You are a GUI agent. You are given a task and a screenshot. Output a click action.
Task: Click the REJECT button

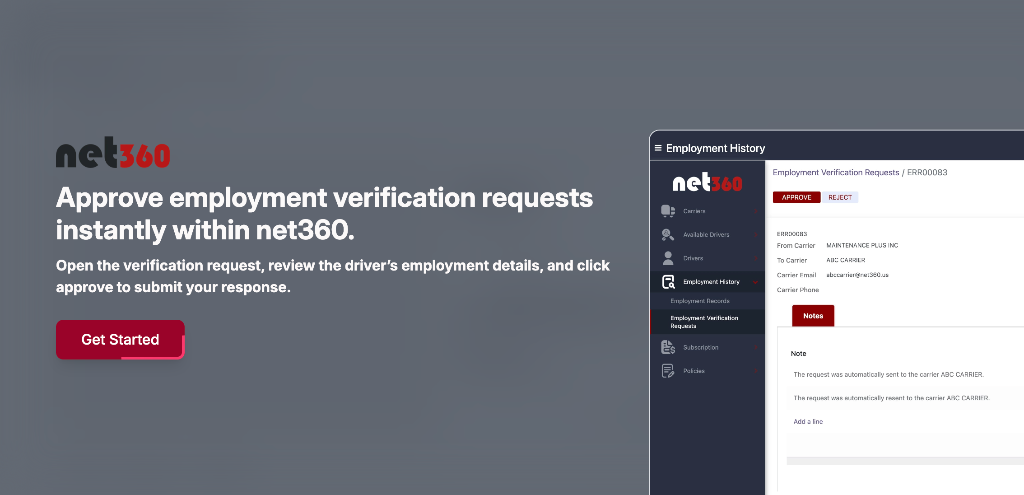(x=840, y=197)
